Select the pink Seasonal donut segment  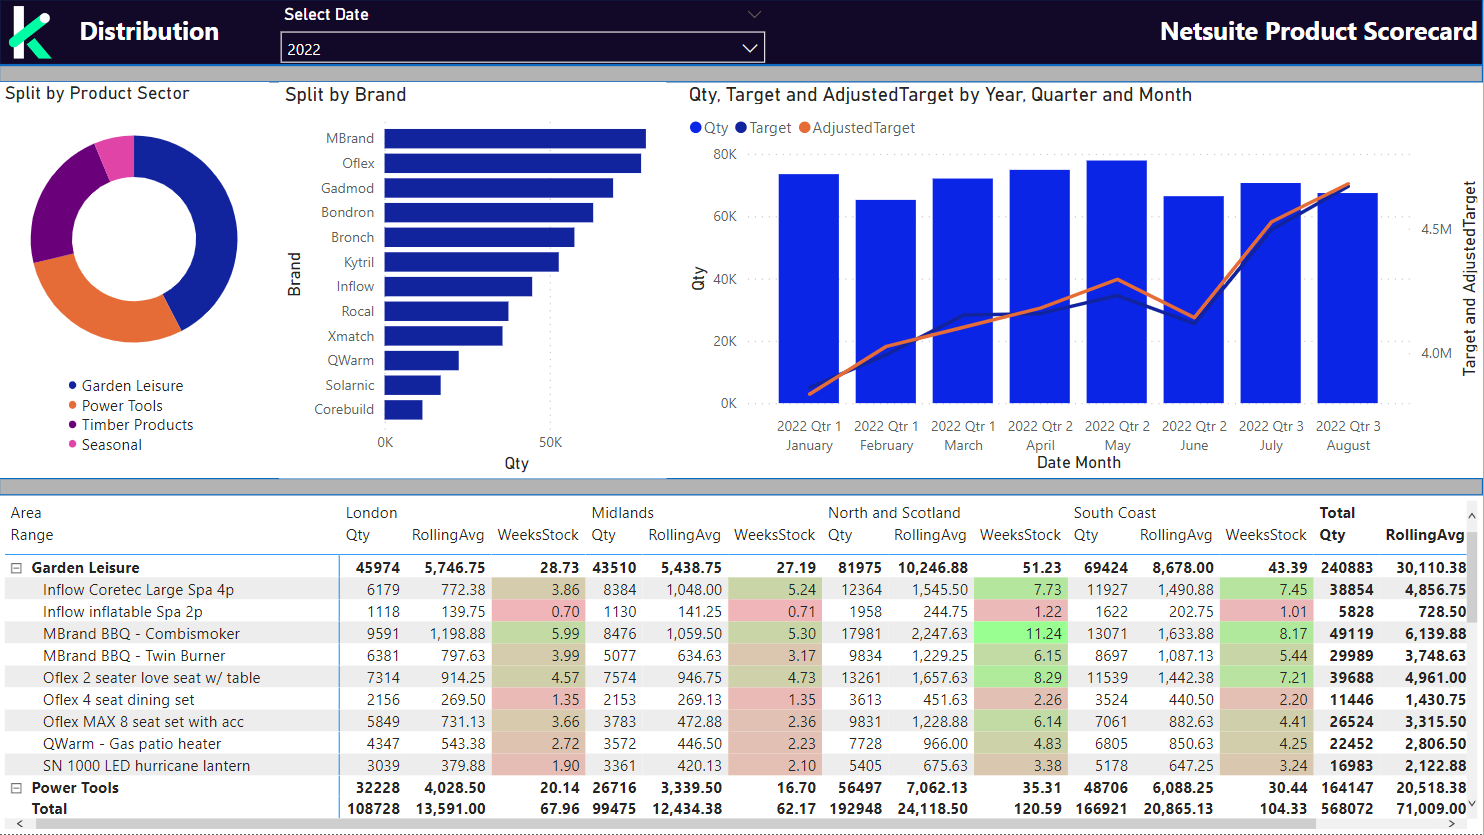[117, 157]
